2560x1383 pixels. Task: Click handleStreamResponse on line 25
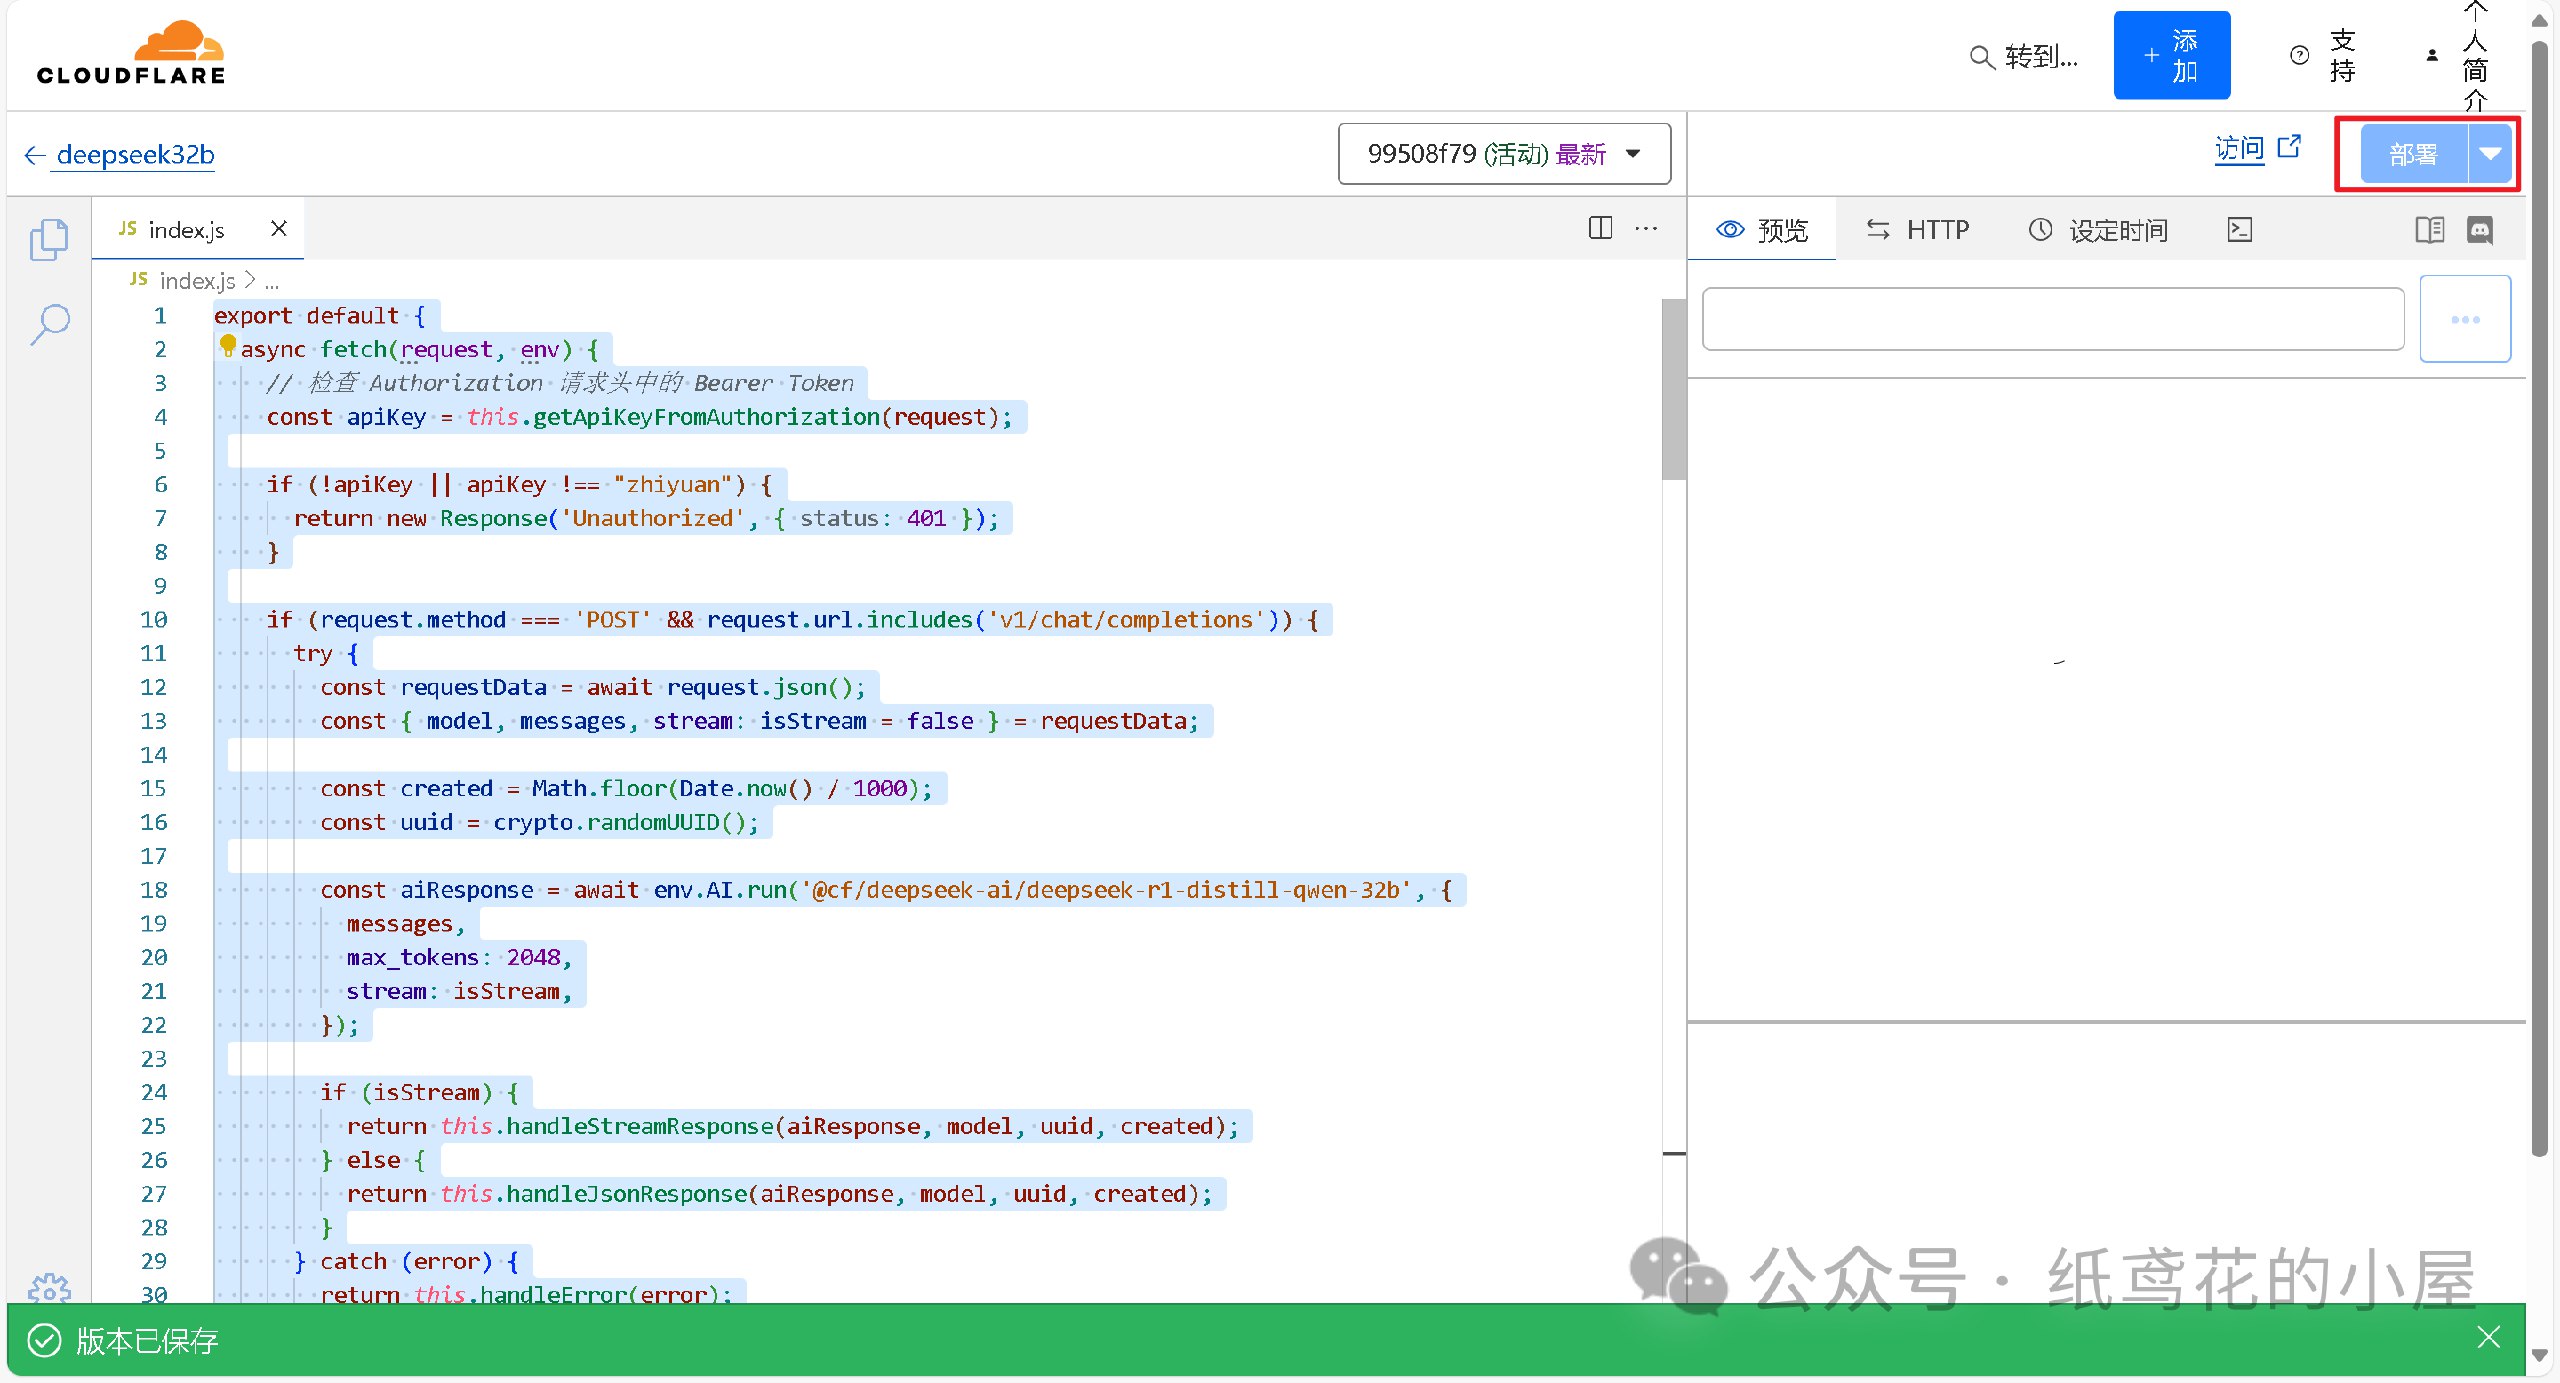coord(640,1126)
